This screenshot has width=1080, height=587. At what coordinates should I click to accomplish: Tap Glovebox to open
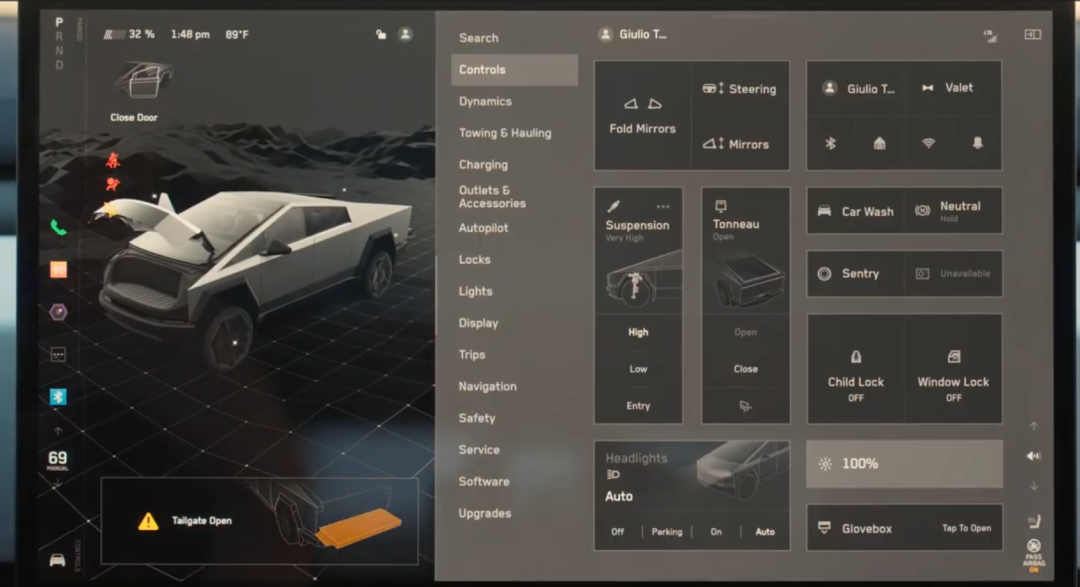coord(904,528)
